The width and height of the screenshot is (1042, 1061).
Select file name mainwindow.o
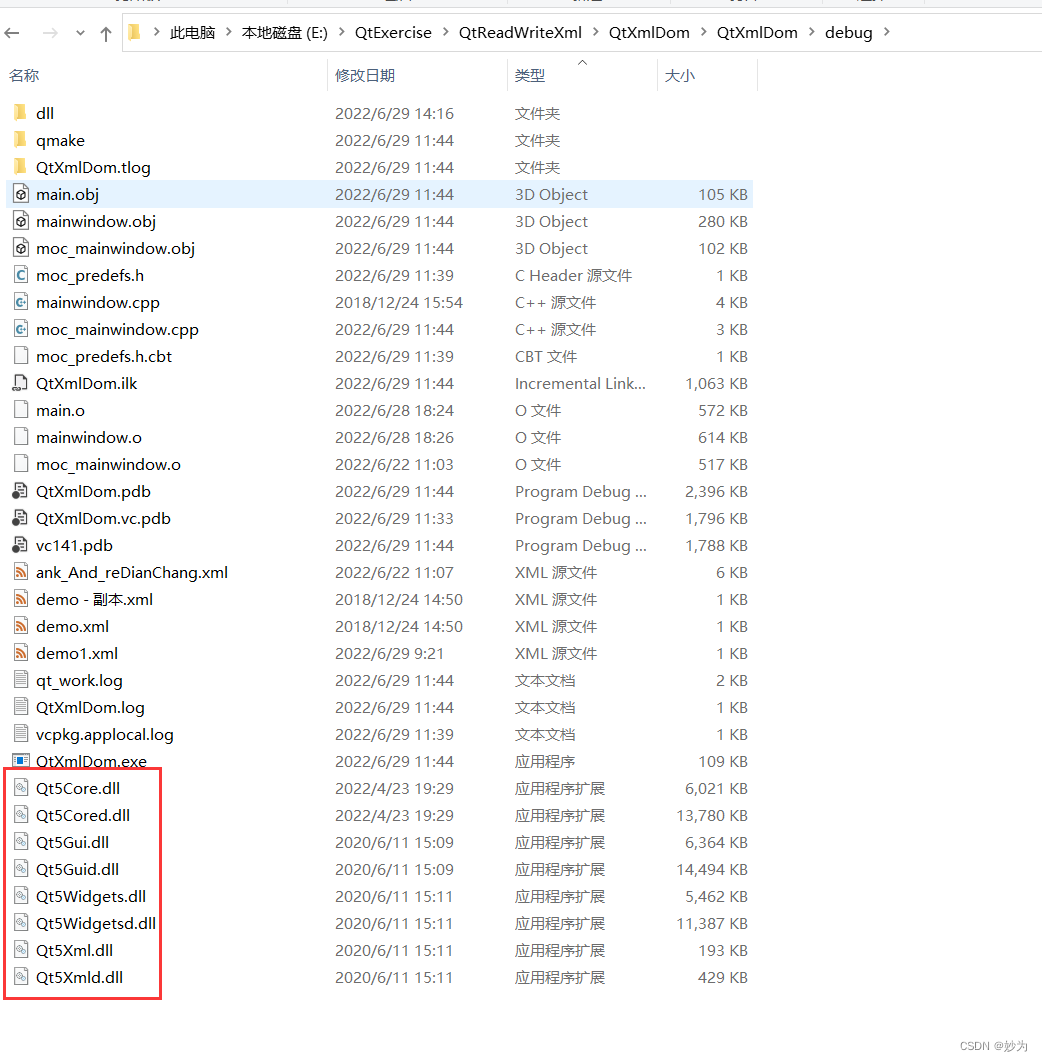coord(89,438)
